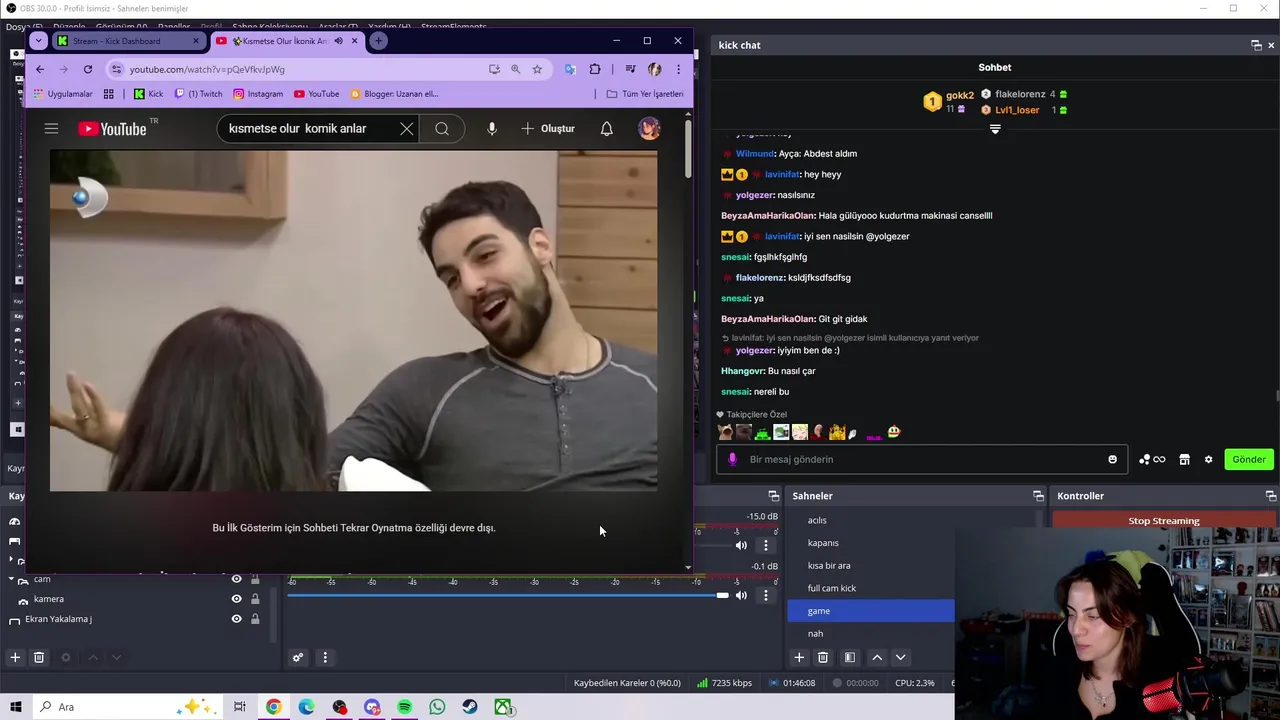This screenshot has width=1280, height=720.
Task: Open advanced audio properties gear icon
Action: (297, 657)
